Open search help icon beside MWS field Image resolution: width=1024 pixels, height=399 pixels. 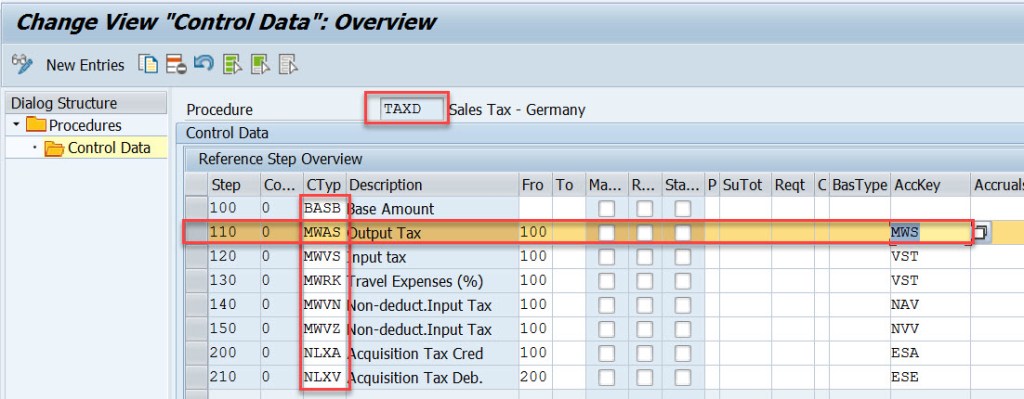click(980, 232)
